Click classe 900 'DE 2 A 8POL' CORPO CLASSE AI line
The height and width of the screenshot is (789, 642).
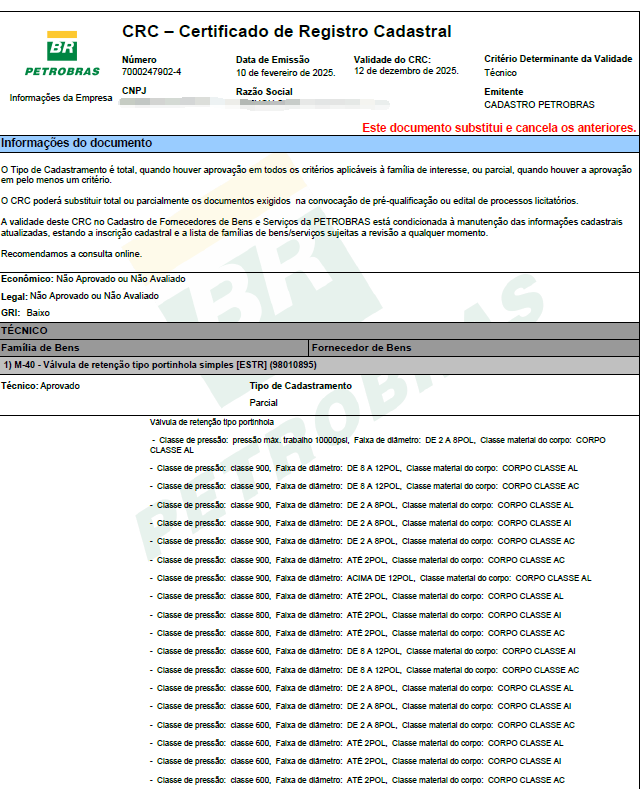click(361, 523)
